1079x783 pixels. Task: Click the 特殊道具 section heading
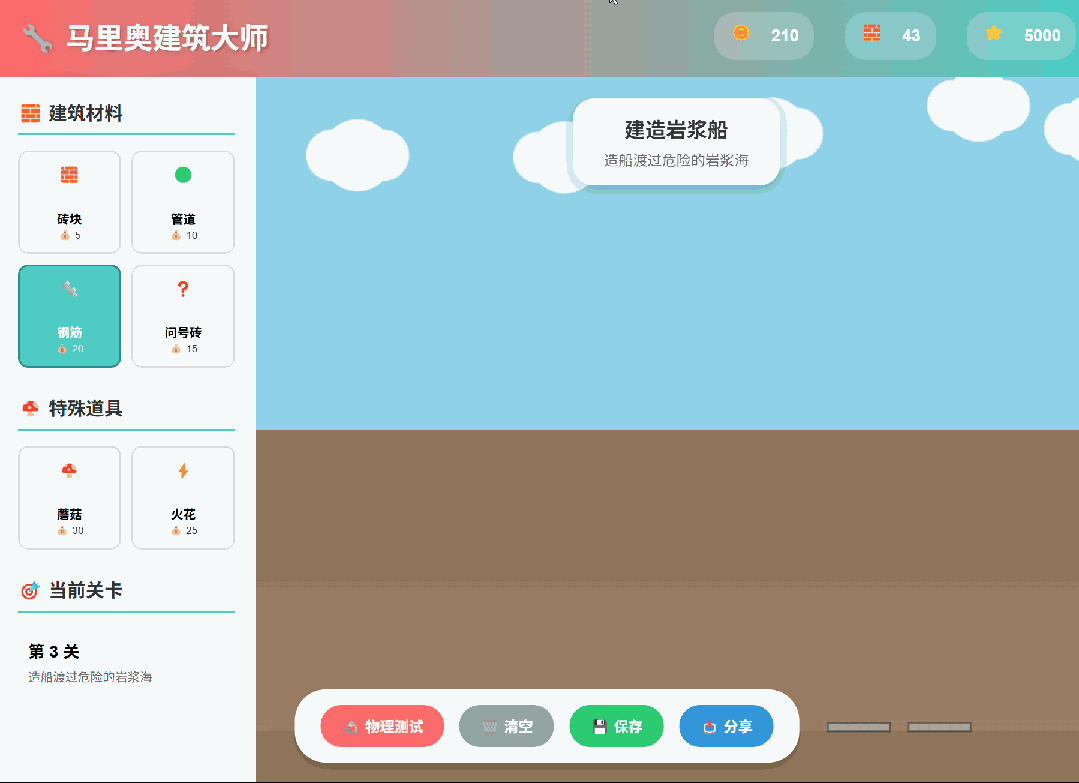point(85,409)
